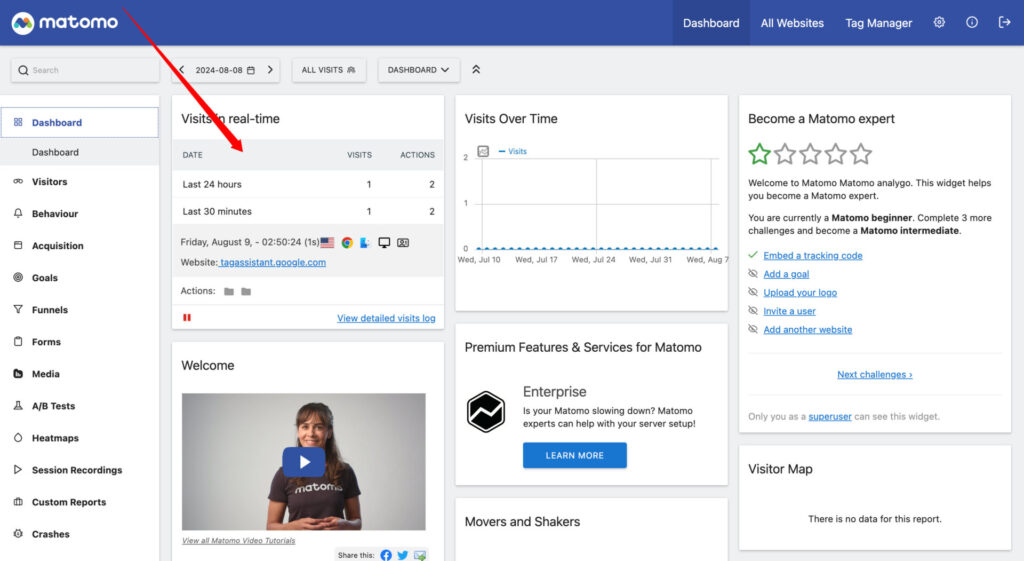Click the sign out icon

point(1005,23)
